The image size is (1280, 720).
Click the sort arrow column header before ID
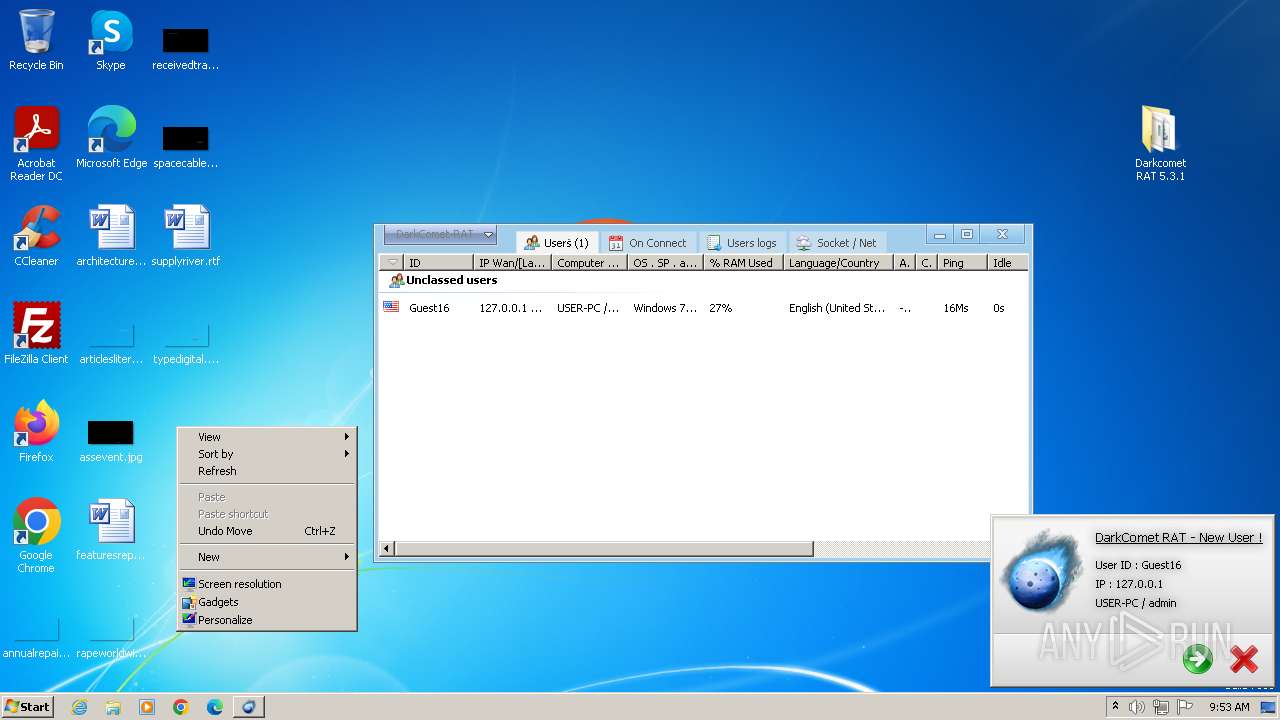coord(392,263)
